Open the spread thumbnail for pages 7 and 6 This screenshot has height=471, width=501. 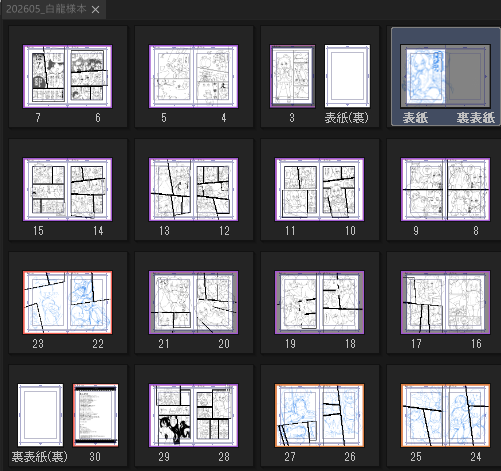click(x=67, y=76)
